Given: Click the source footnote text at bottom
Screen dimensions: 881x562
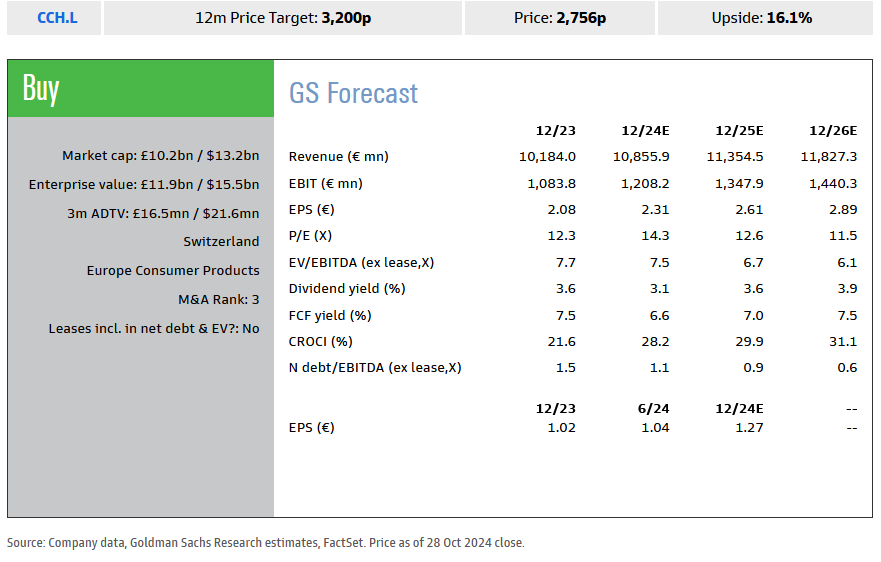Looking at the screenshot, I should coord(265,543).
